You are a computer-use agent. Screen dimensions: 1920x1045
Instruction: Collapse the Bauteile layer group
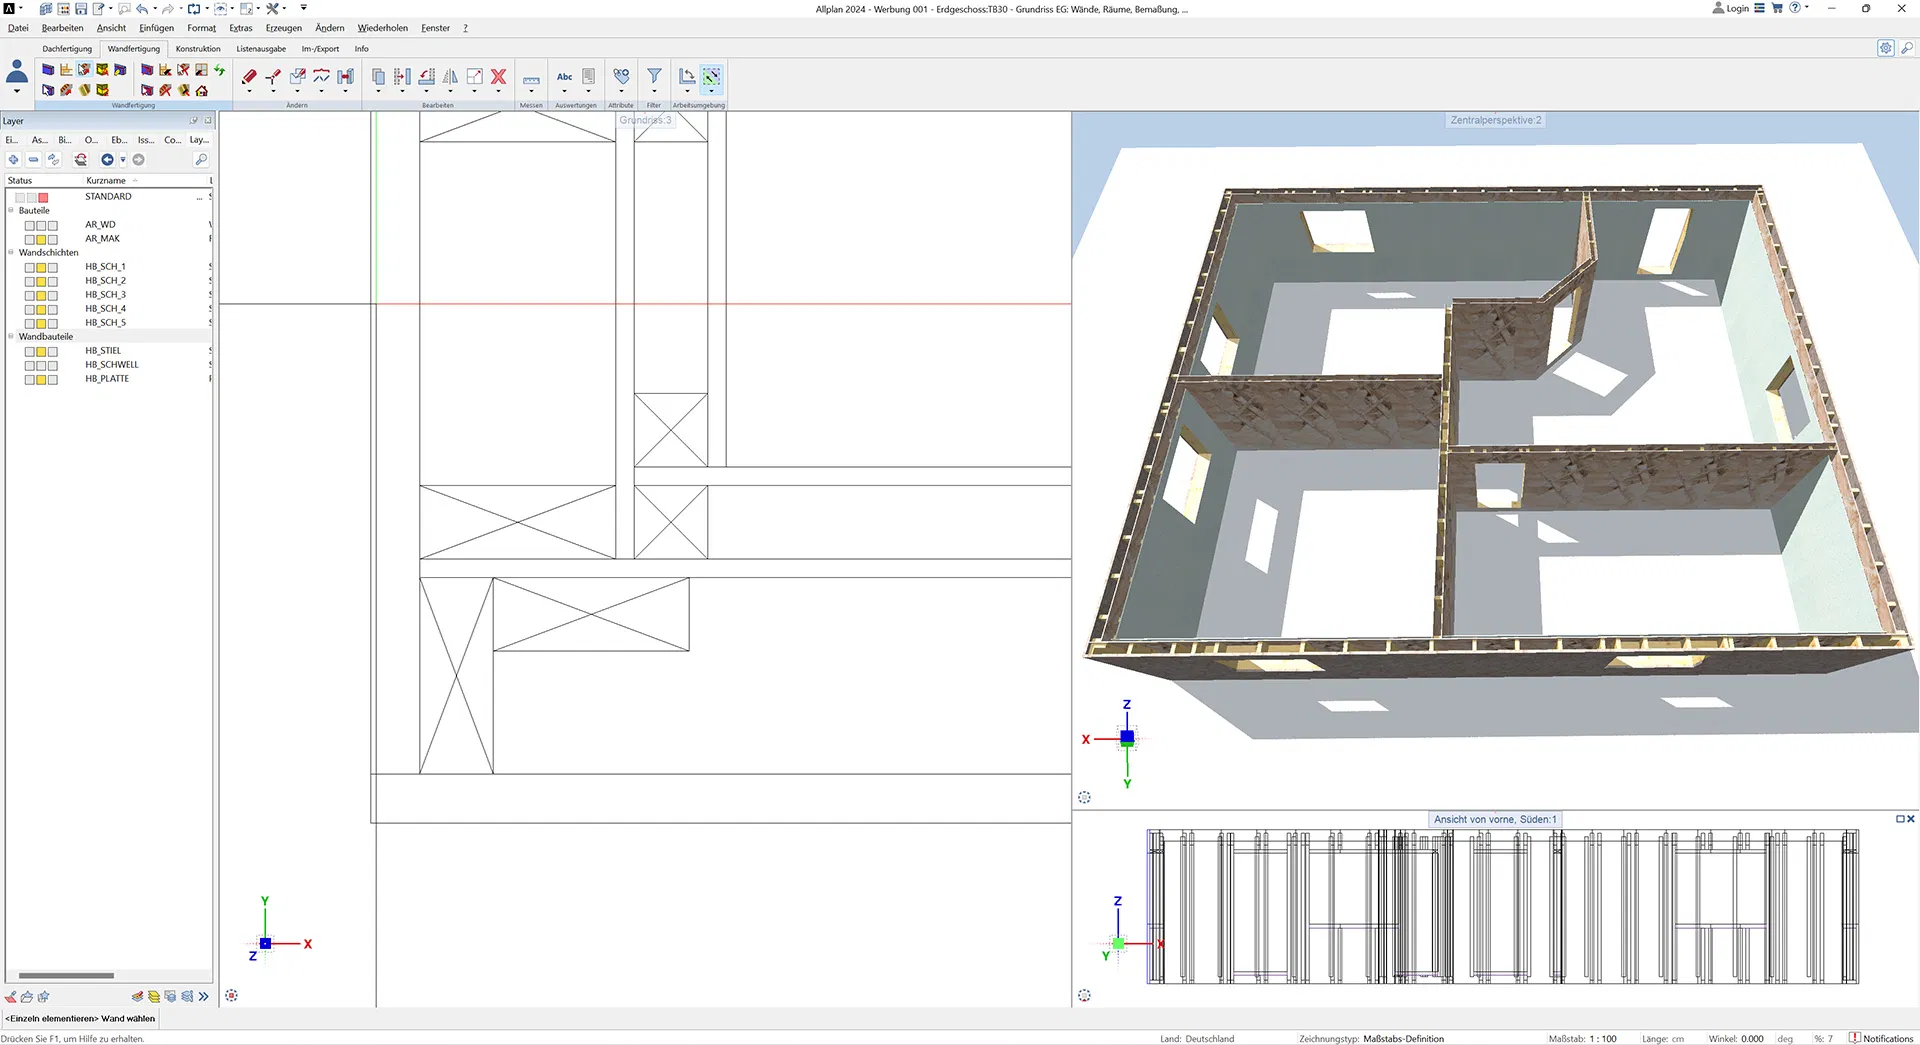[x=12, y=211]
